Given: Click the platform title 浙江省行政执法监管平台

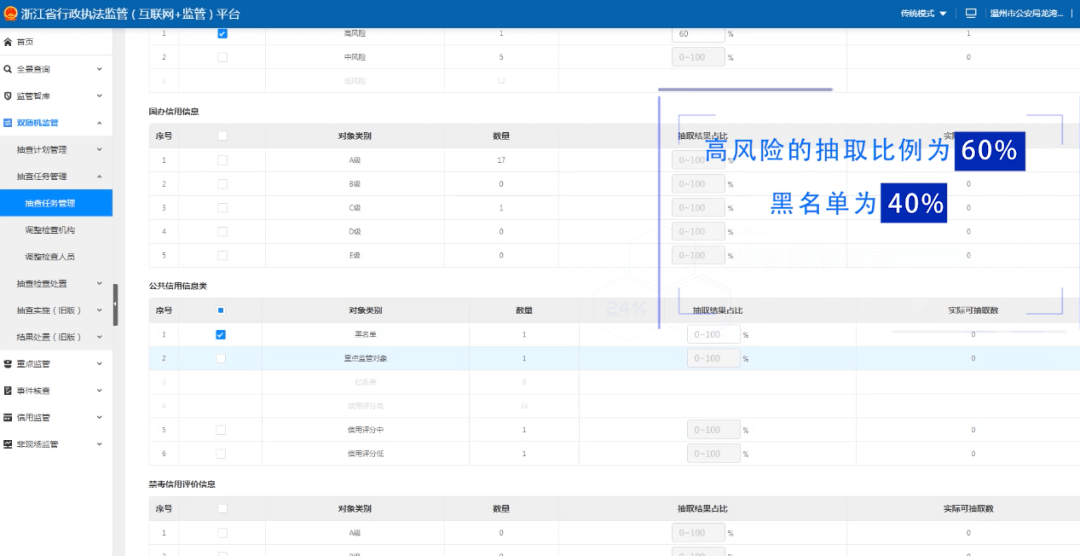Looking at the screenshot, I should pos(130,14).
